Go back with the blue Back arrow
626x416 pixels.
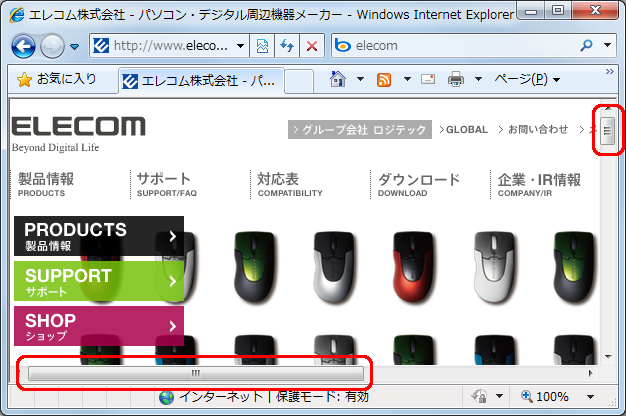point(24,46)
